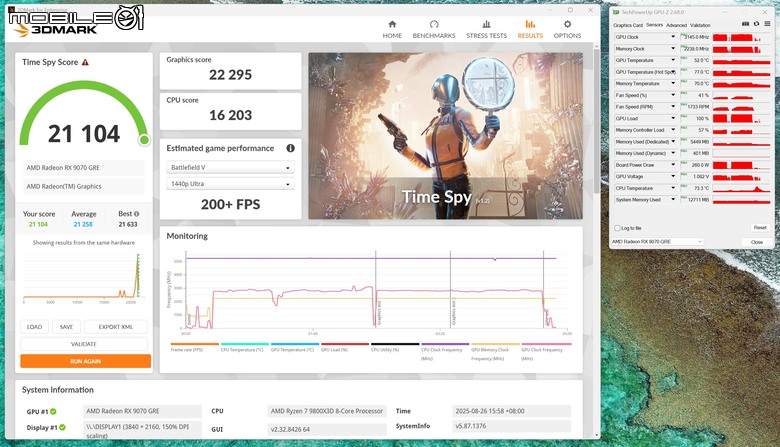Screen dimensions: 780x447
Task: Open the AMD Radeon RX 9070 GRE selector
Action: pos(657,242)
